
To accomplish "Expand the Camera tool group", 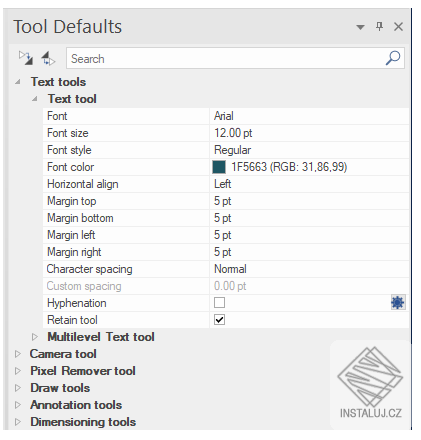I will [18, 354].
